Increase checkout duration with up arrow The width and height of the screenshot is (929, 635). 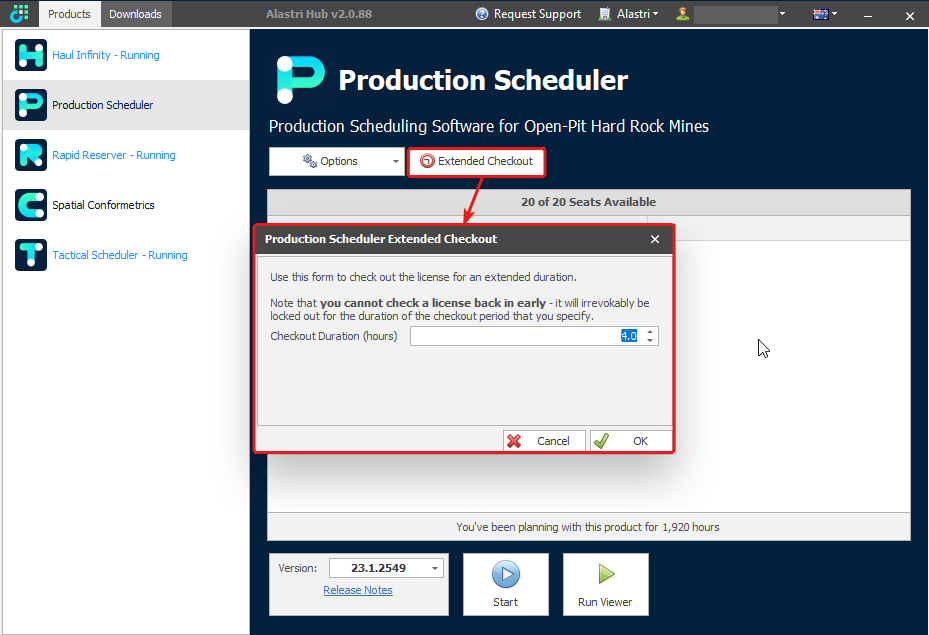coord(650,332)
